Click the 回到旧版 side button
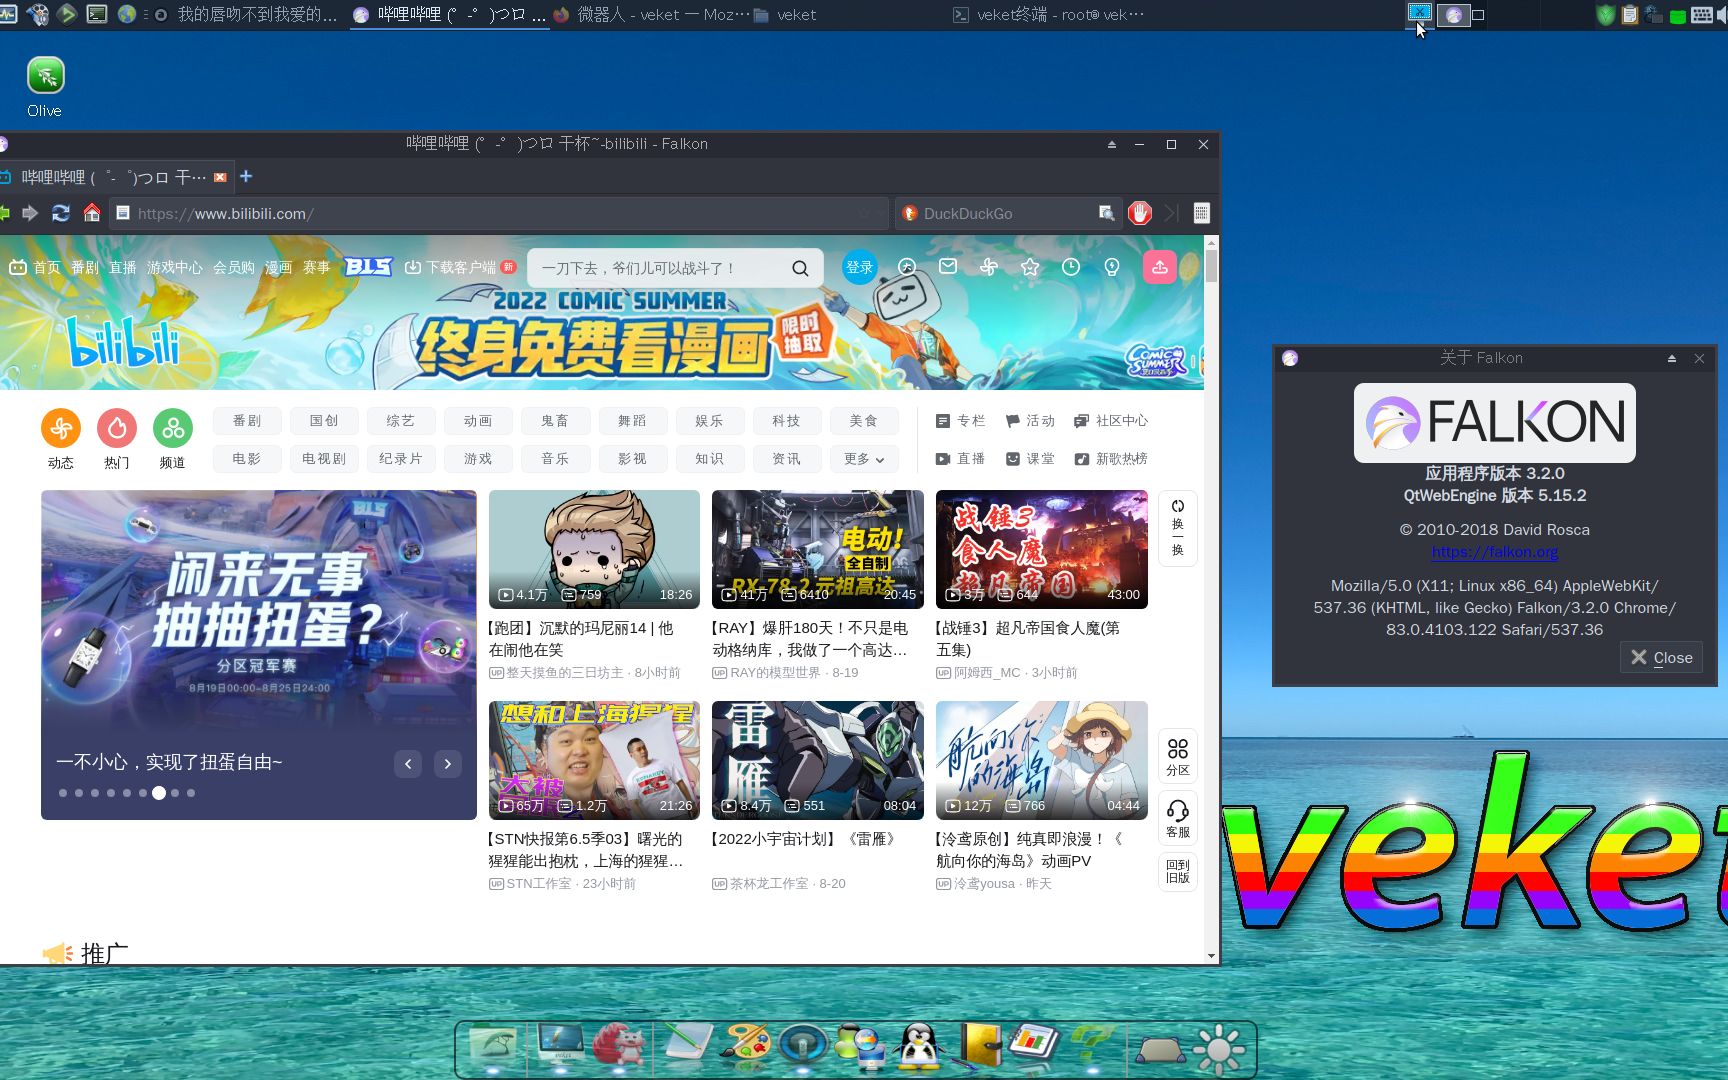The image size is (1728, 1080). click(x=1178, y=872)
